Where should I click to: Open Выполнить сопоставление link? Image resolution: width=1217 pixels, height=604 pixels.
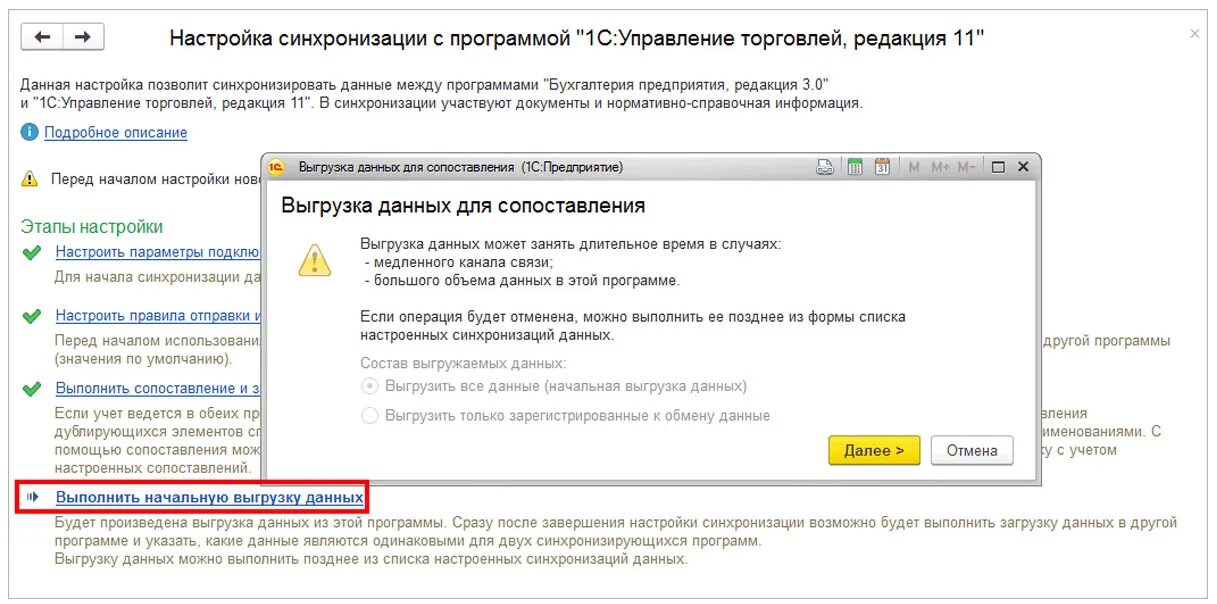click(x=158, y=388)
